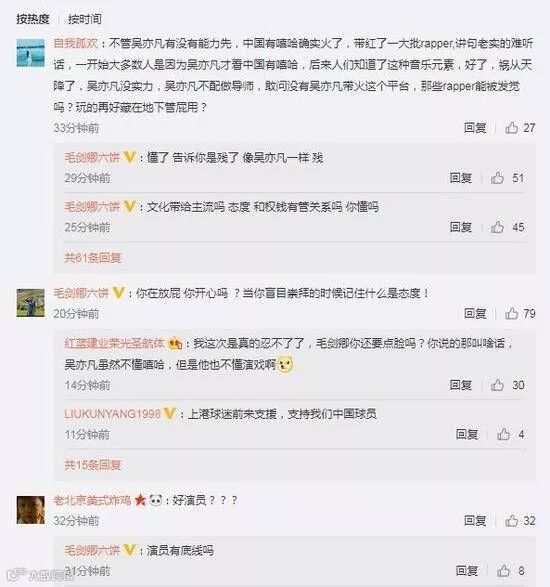Viewport: 550px width, 587px height.
Task: Open 红蓝建业荣光圣航体 profile link
Action: pos(115,343)
